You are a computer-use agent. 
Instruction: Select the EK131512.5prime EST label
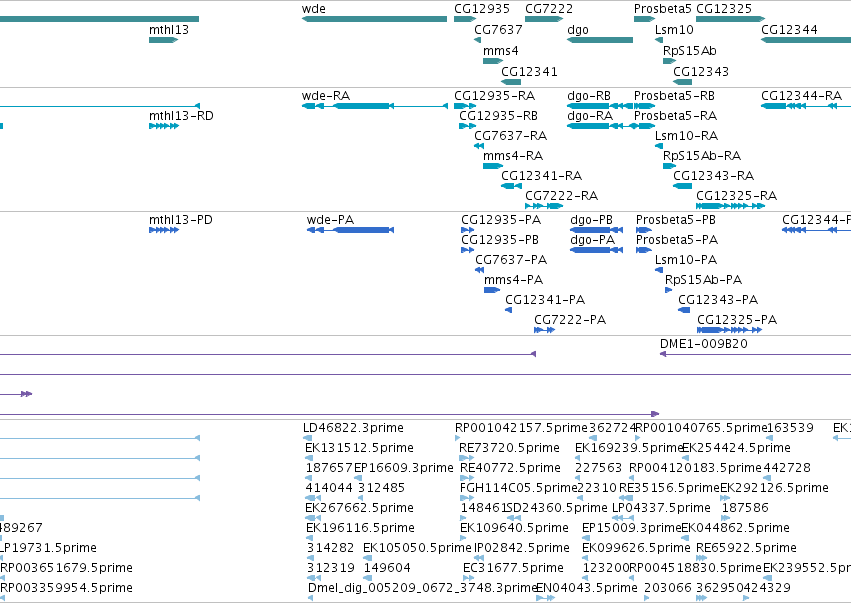click(x=359, y=448)
